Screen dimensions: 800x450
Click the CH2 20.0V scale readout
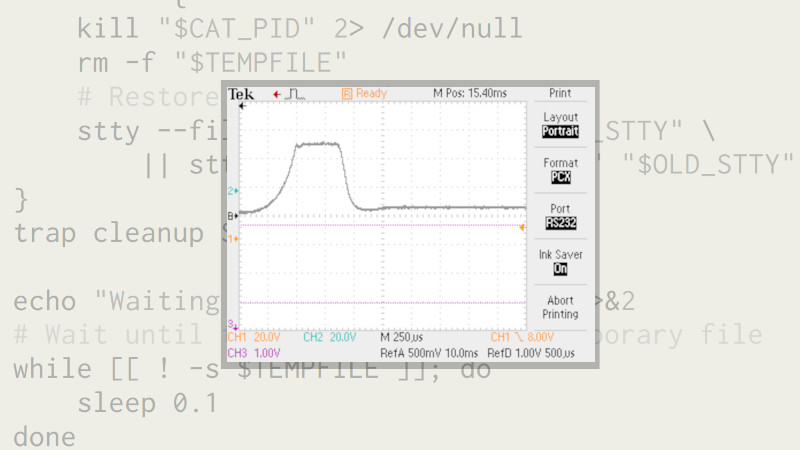[x=329, y=338]
